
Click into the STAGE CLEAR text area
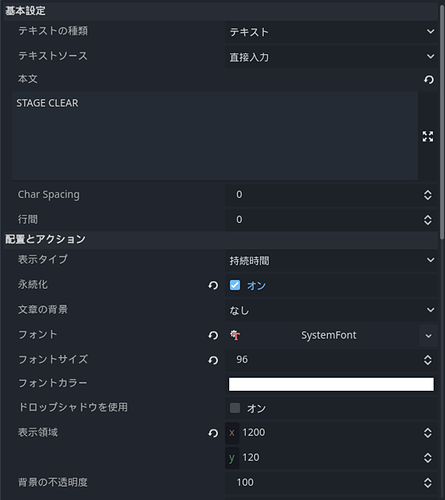215,136
